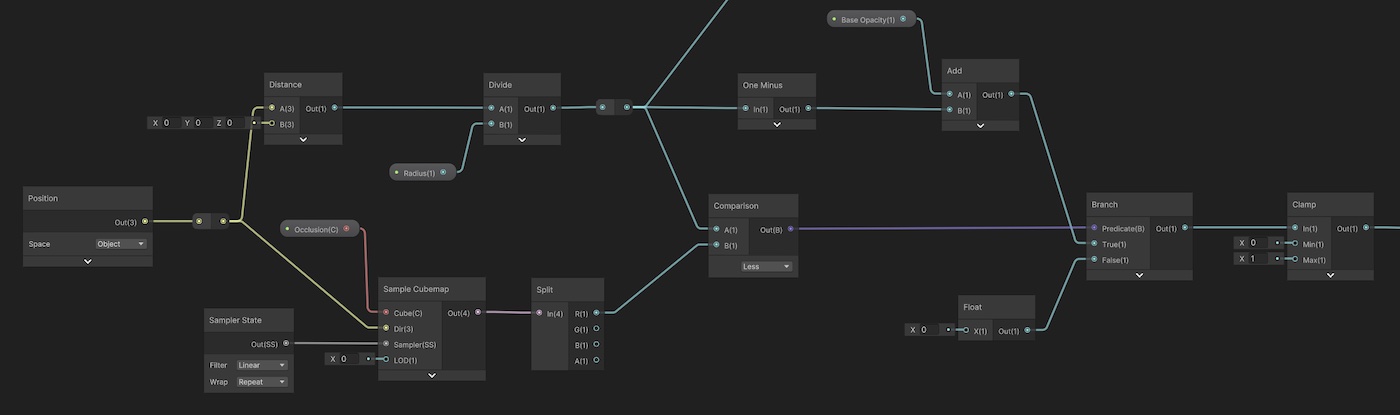Click the Position node Out(3) output port

tap(145, 221)
